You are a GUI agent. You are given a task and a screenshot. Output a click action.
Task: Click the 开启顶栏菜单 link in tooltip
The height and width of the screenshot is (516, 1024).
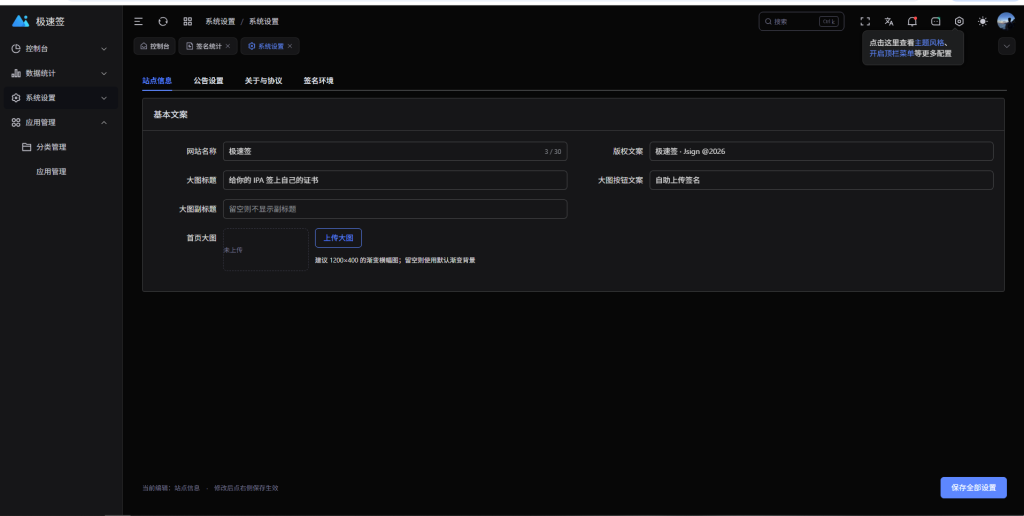coord(891,54)
